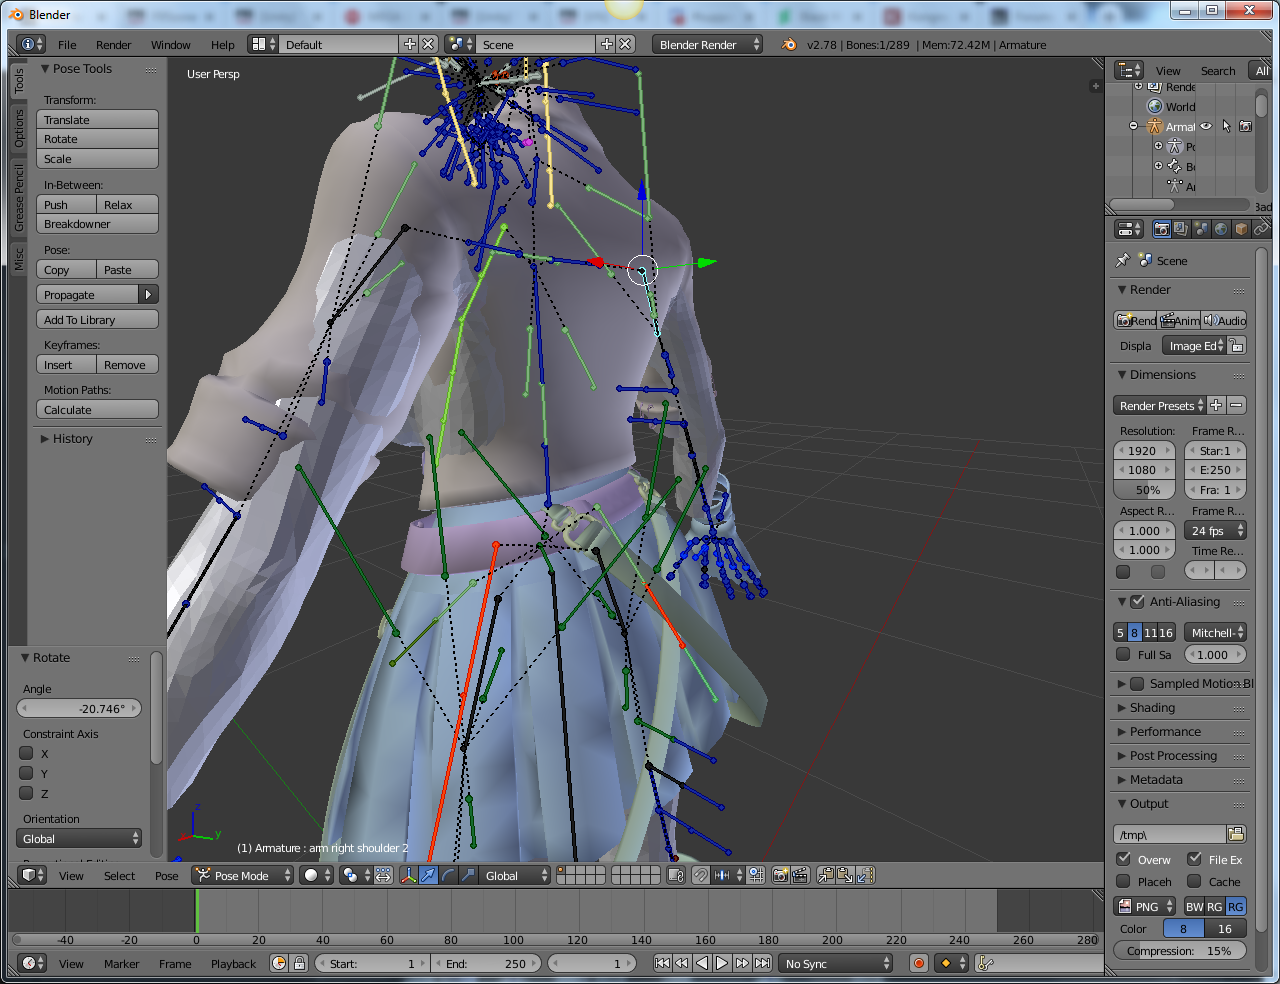This screenshot has width=1280, height=984.
Task: Enable the rotate manipulator icon
Action: click(448, 875)
